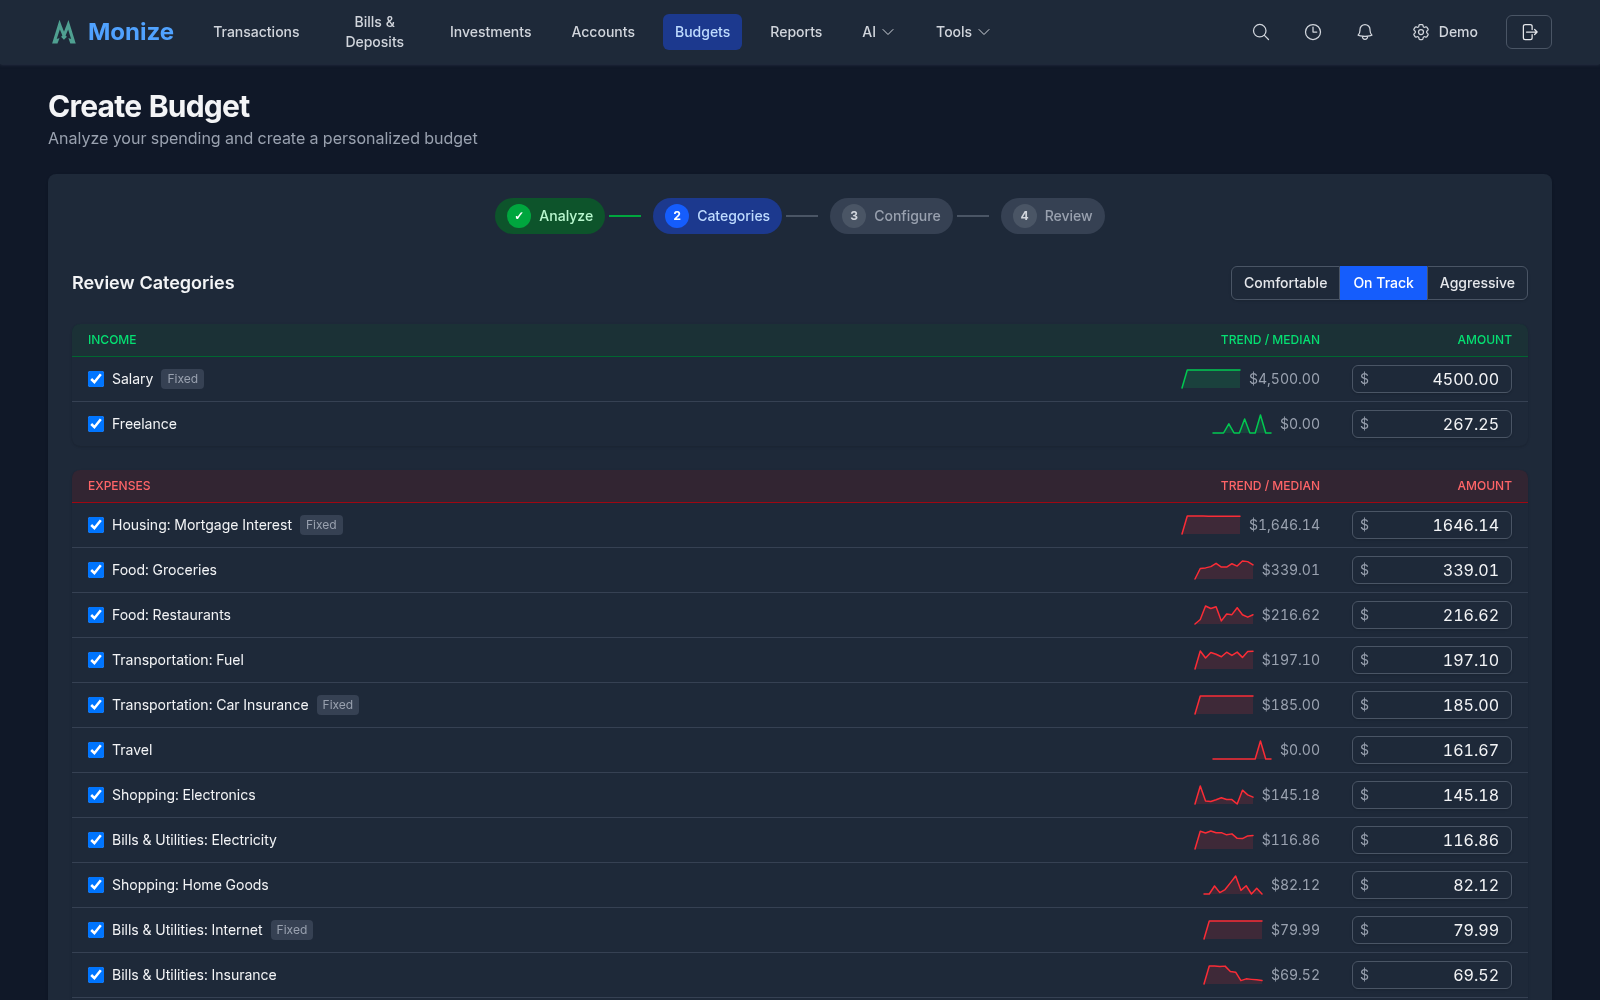
Task: Select the Categories step
Action: 717,216
